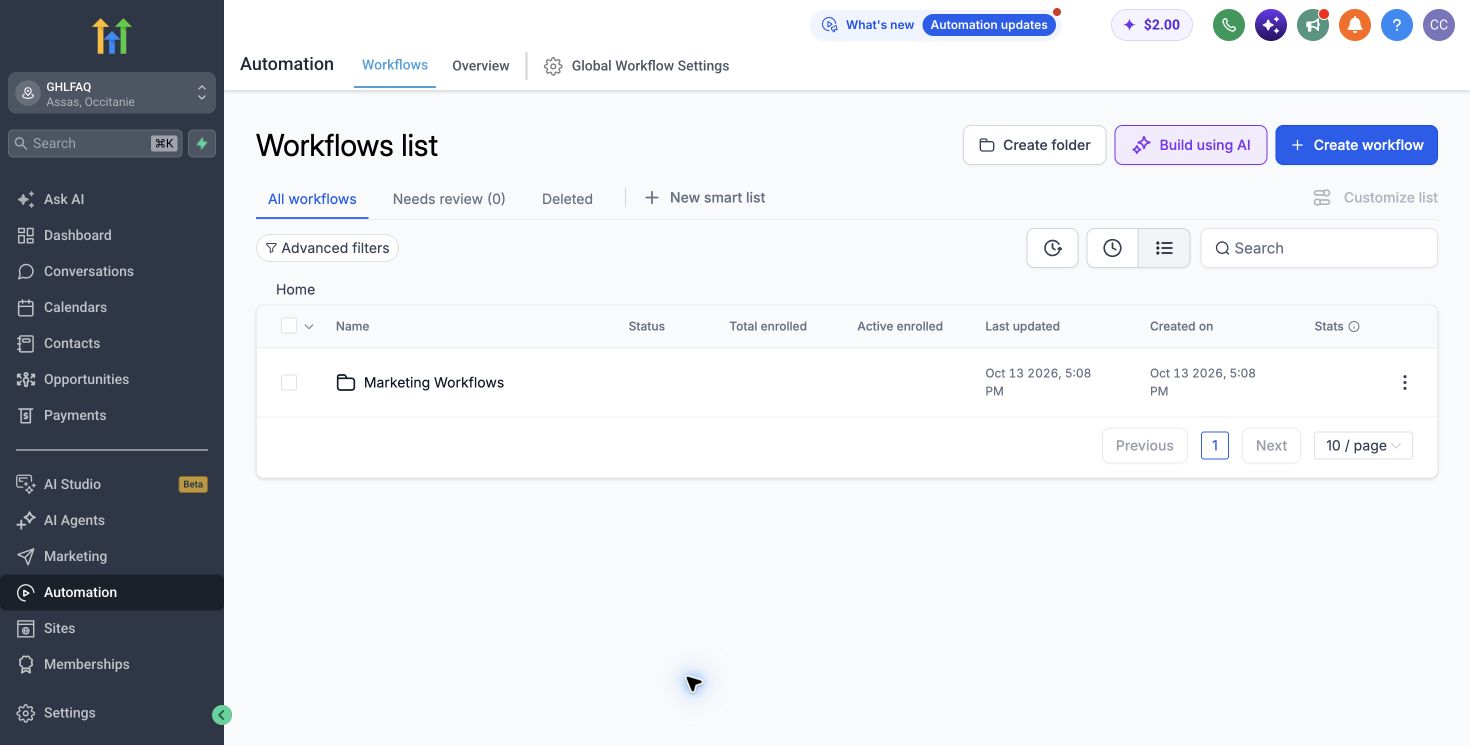Click the green lightning quick actions icon
The width and height of the screenshot is (1470, 745).
coord(202,143)
